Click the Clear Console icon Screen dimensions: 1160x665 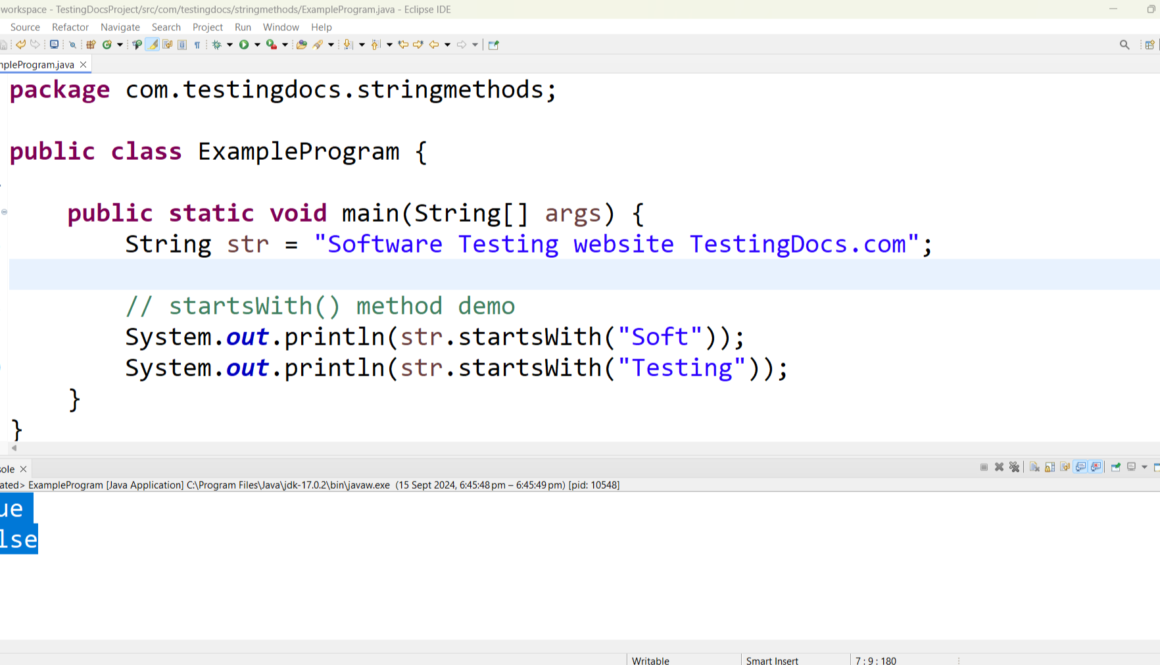coord(1035,467)
